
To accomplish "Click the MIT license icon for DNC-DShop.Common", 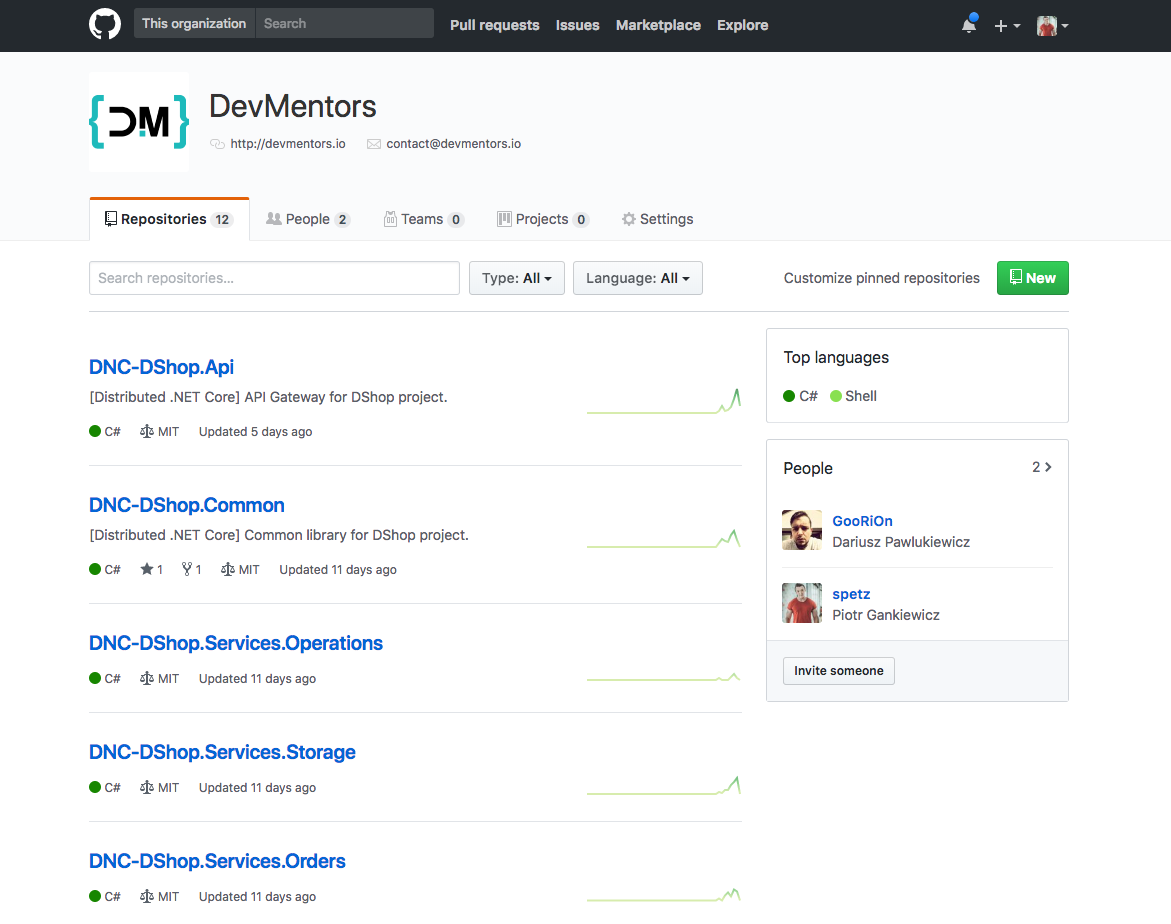I will 228,569.
